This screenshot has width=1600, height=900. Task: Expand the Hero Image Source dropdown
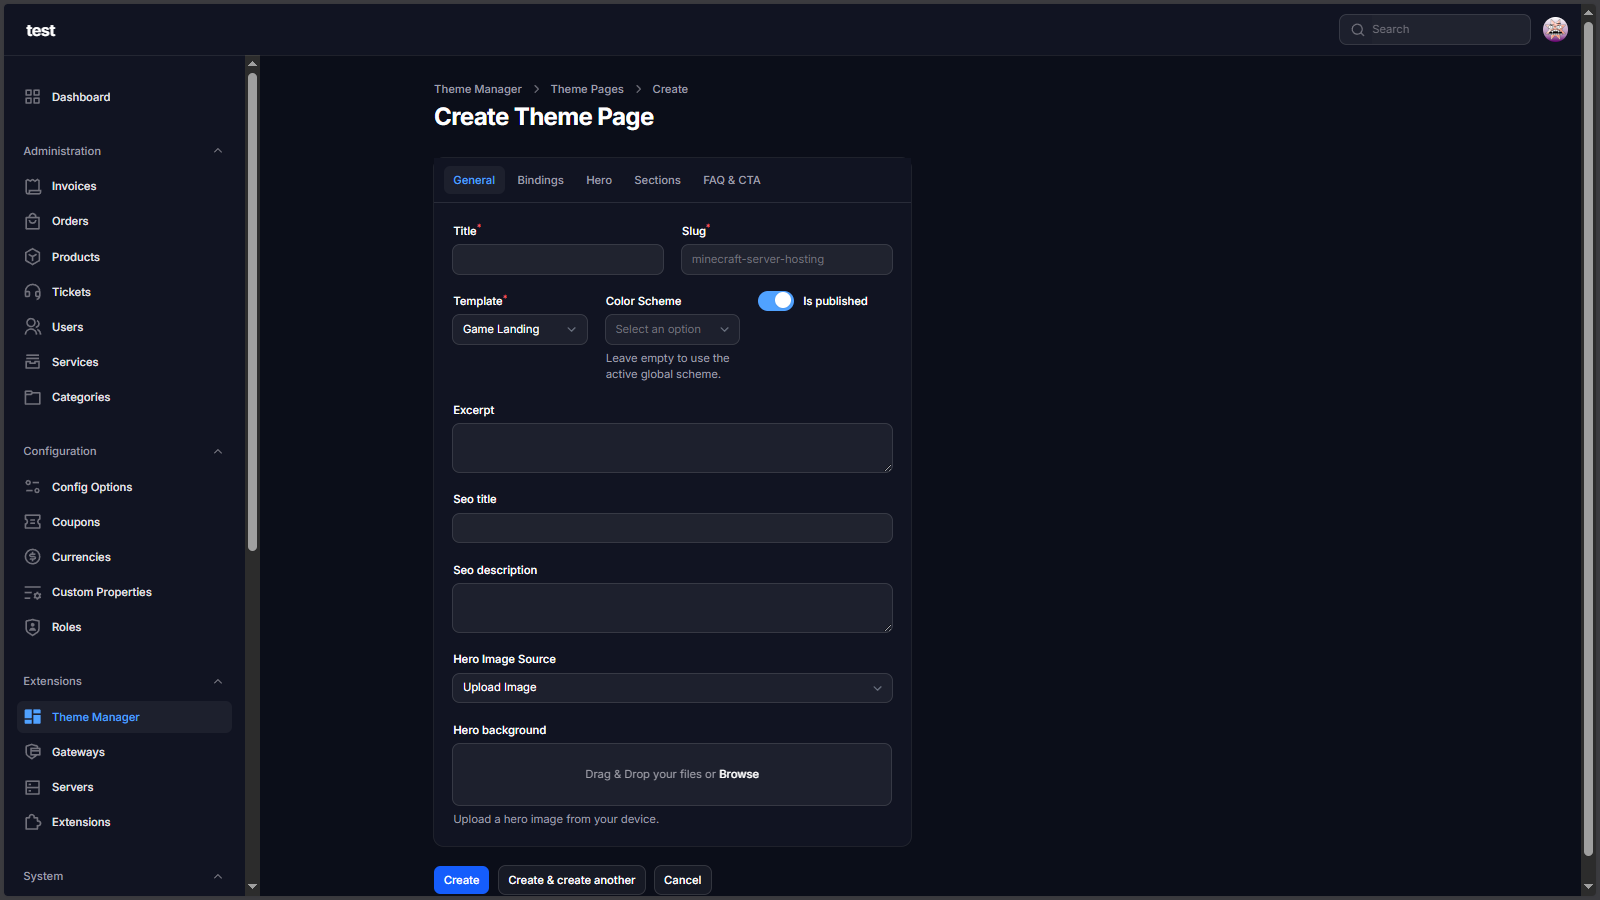click(x=671, y=688)
